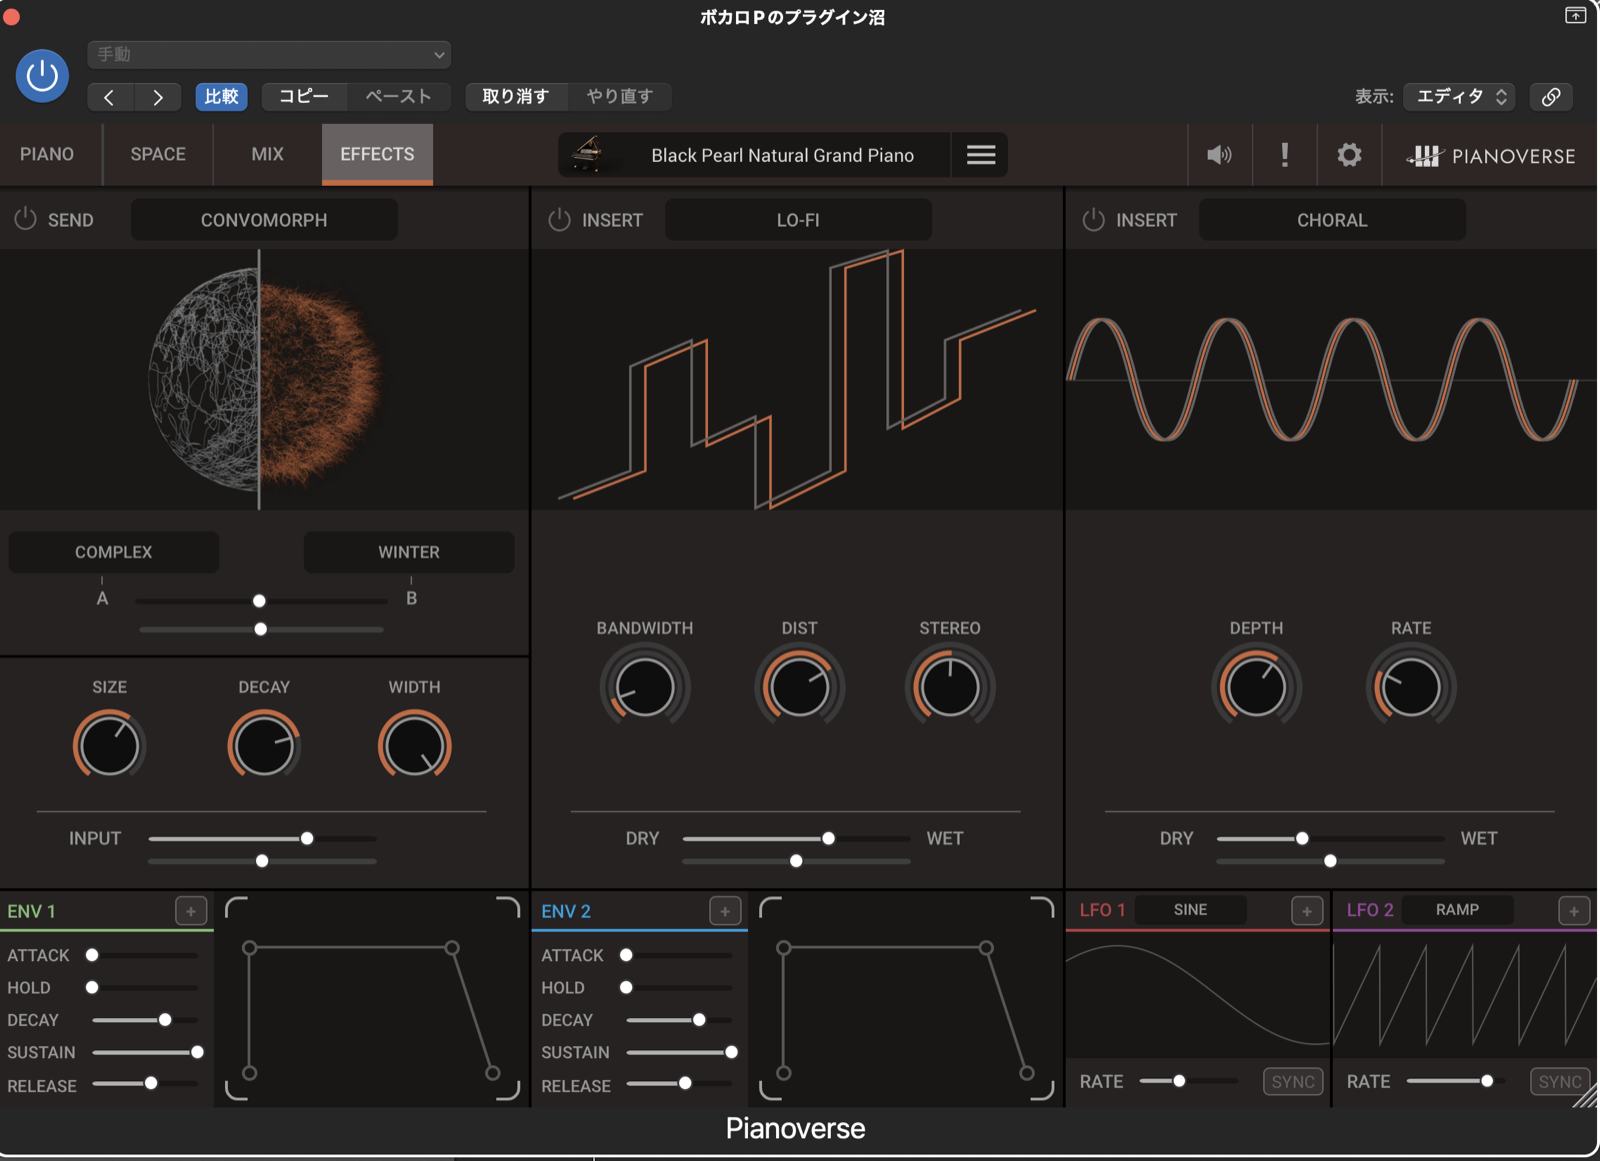Open the WINTER impulse B selector
This screenshot has width=1600, height=1161.
[x=409, y=552]
